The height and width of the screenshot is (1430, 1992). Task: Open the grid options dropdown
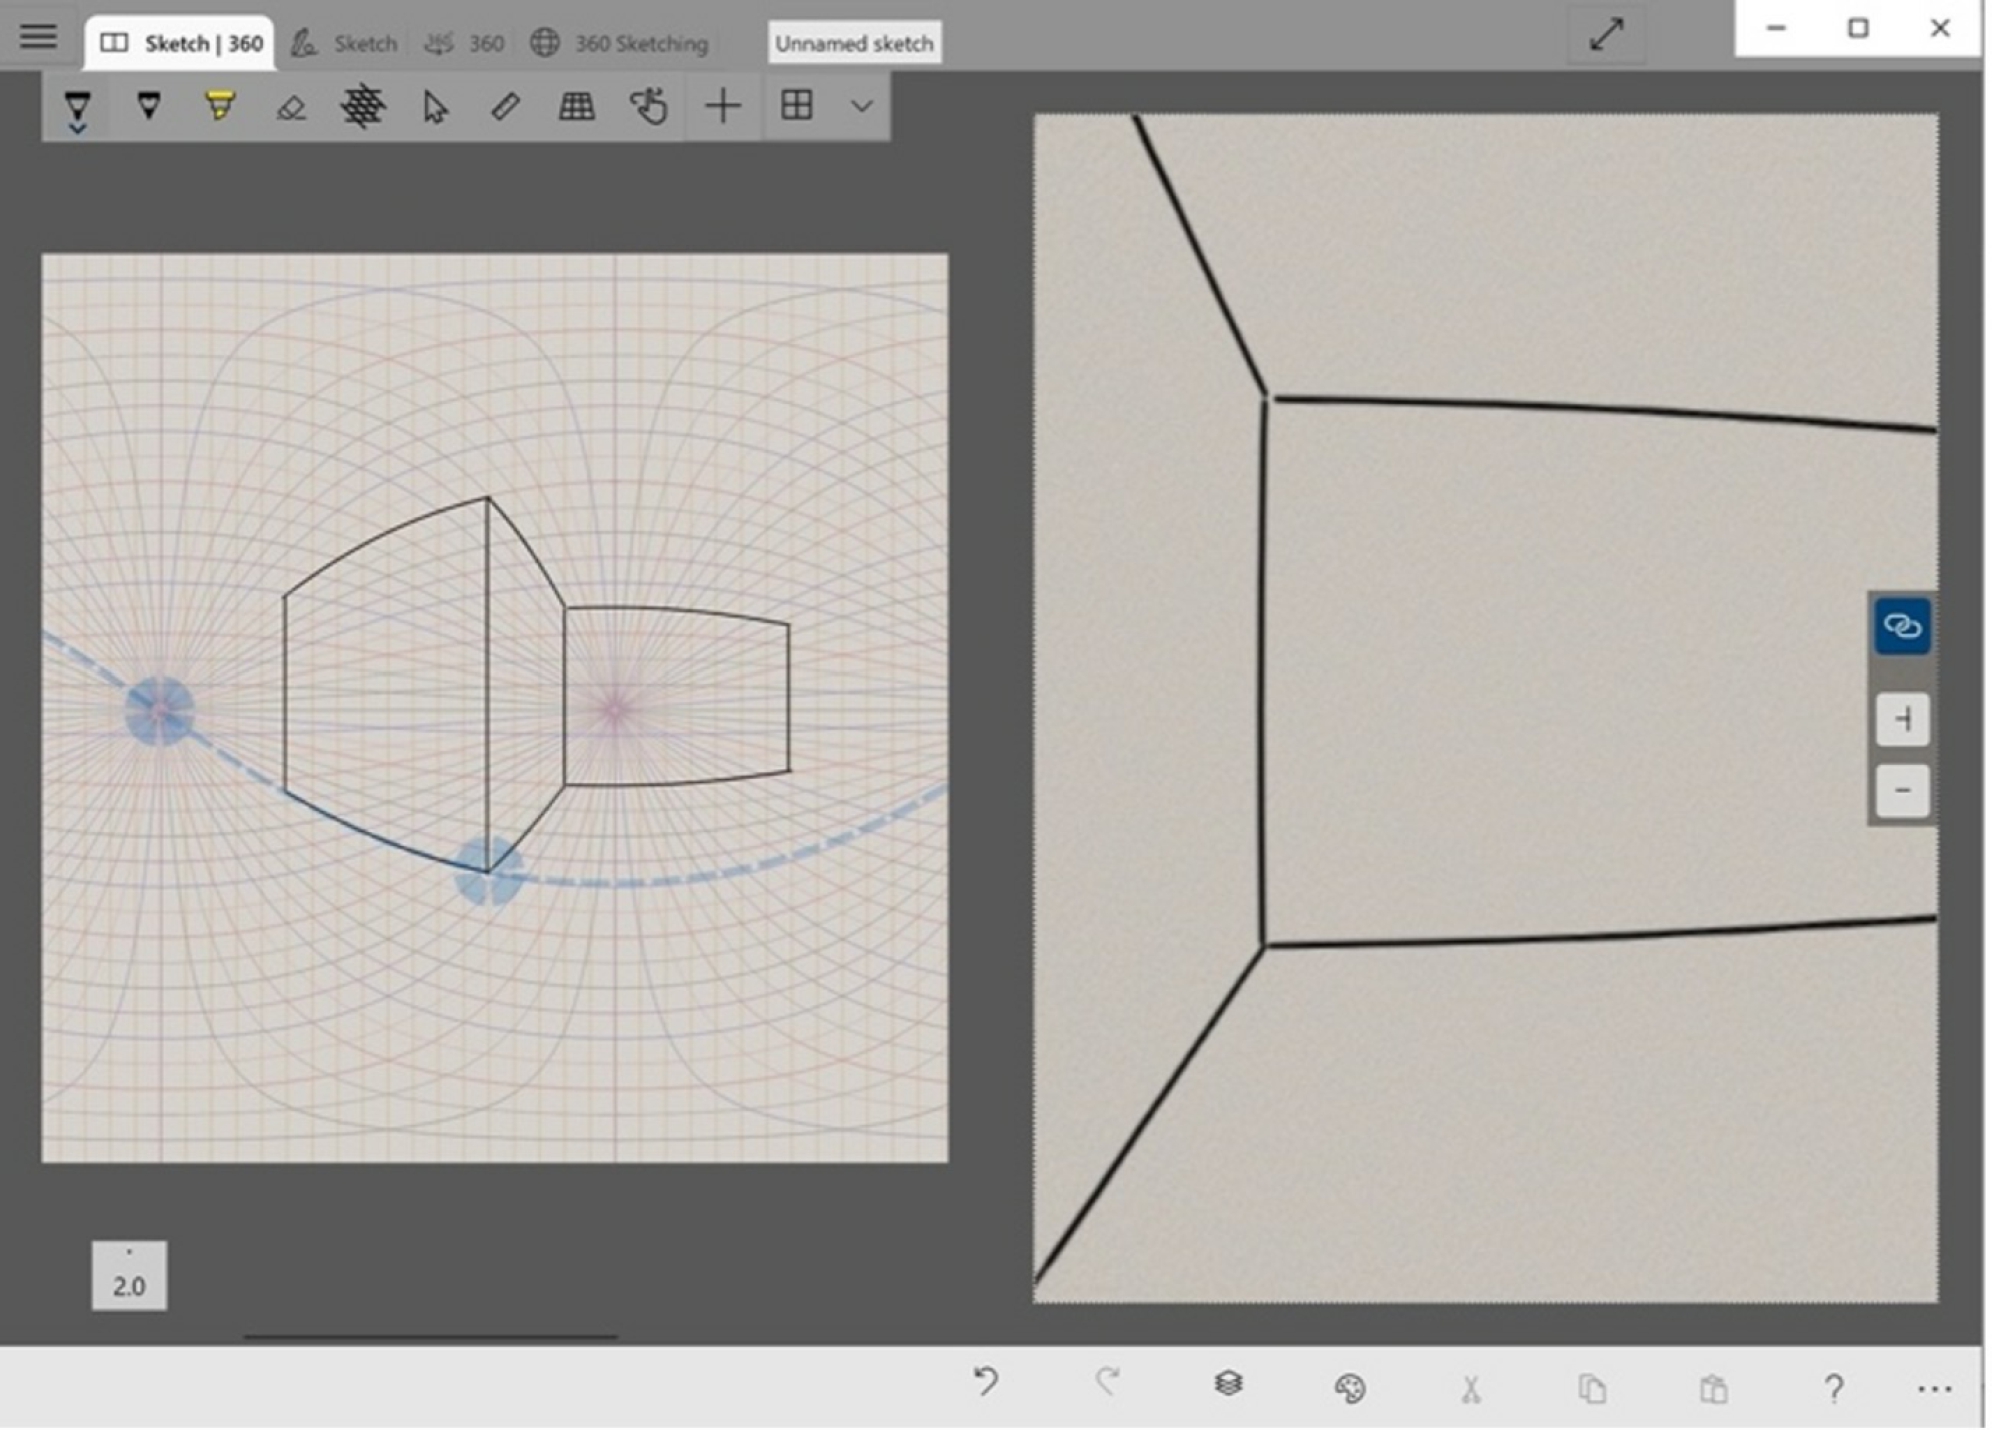tap(860, 105)
